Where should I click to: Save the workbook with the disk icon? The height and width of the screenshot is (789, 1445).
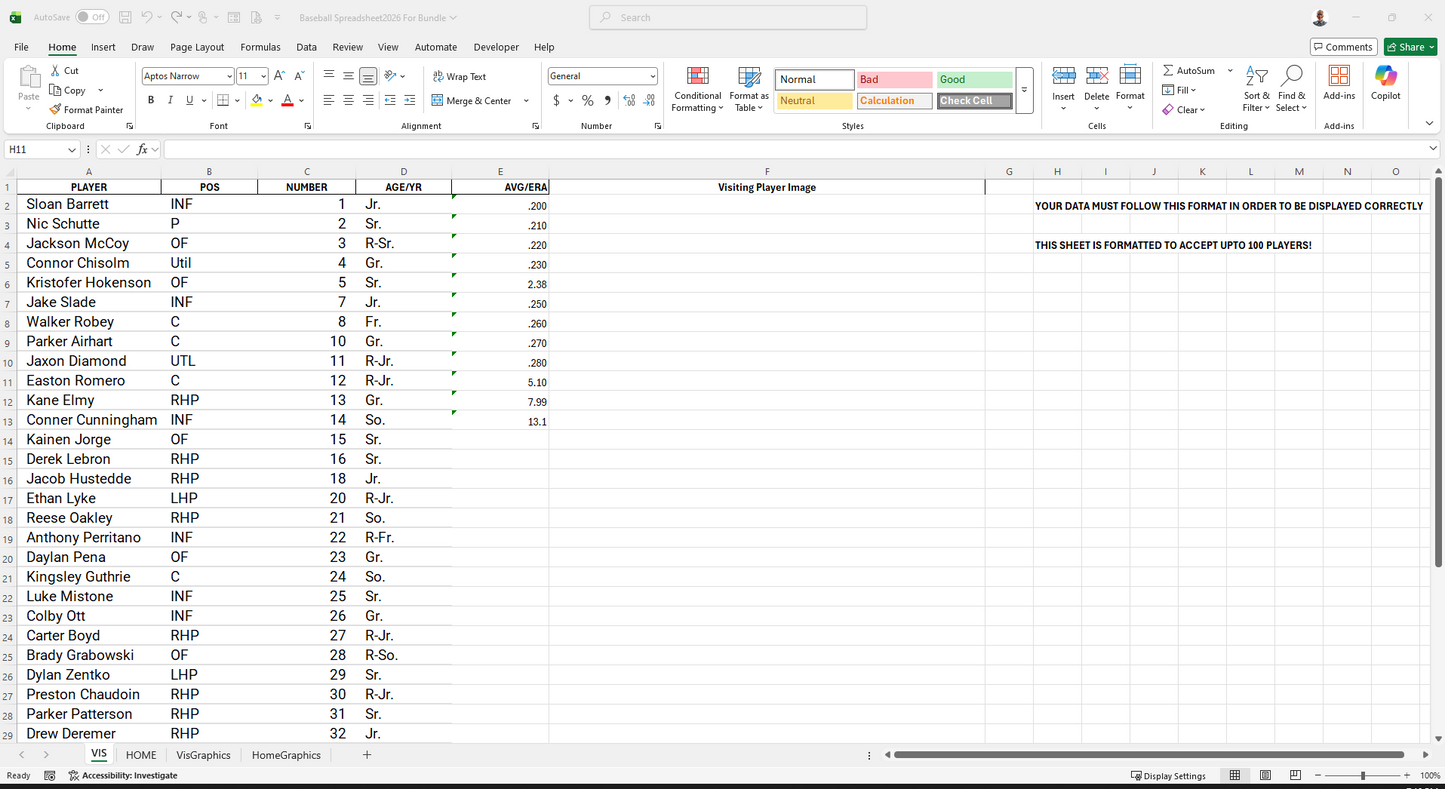tap(125, 18)
